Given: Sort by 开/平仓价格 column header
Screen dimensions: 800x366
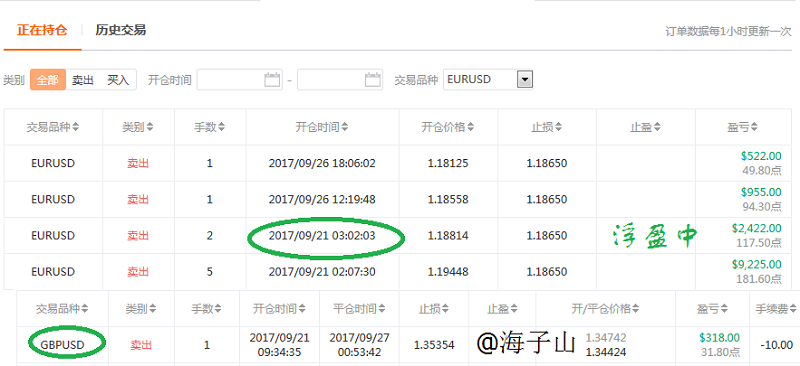Looking at the screenshot, I should (x=606, y=308).
